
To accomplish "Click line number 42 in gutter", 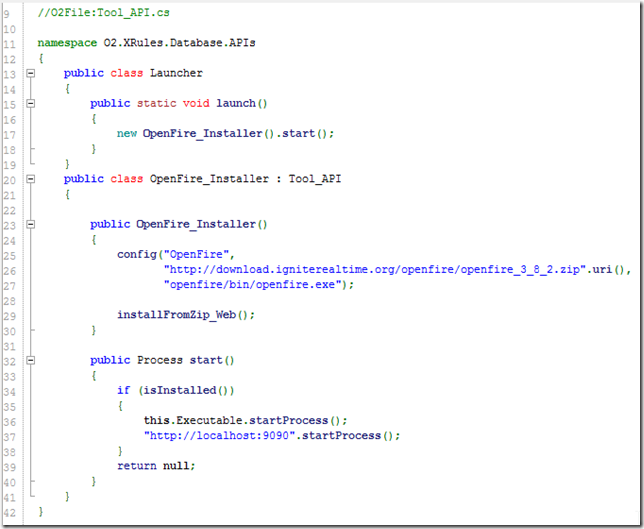I will [9, 513].
